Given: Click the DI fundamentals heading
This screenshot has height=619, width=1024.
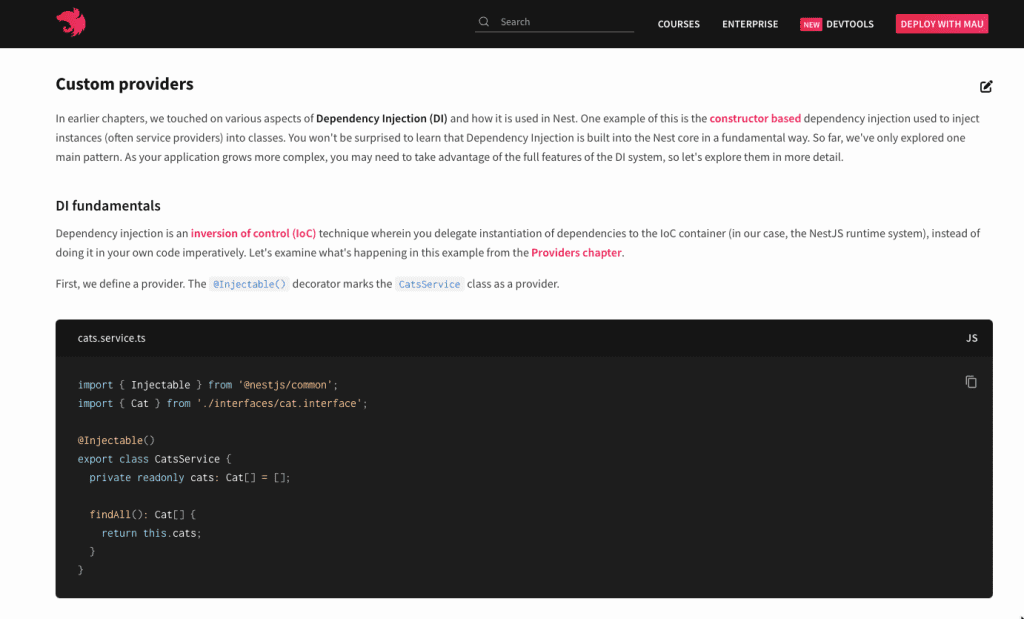Looking at the screenshot, I should pos(108,206).
